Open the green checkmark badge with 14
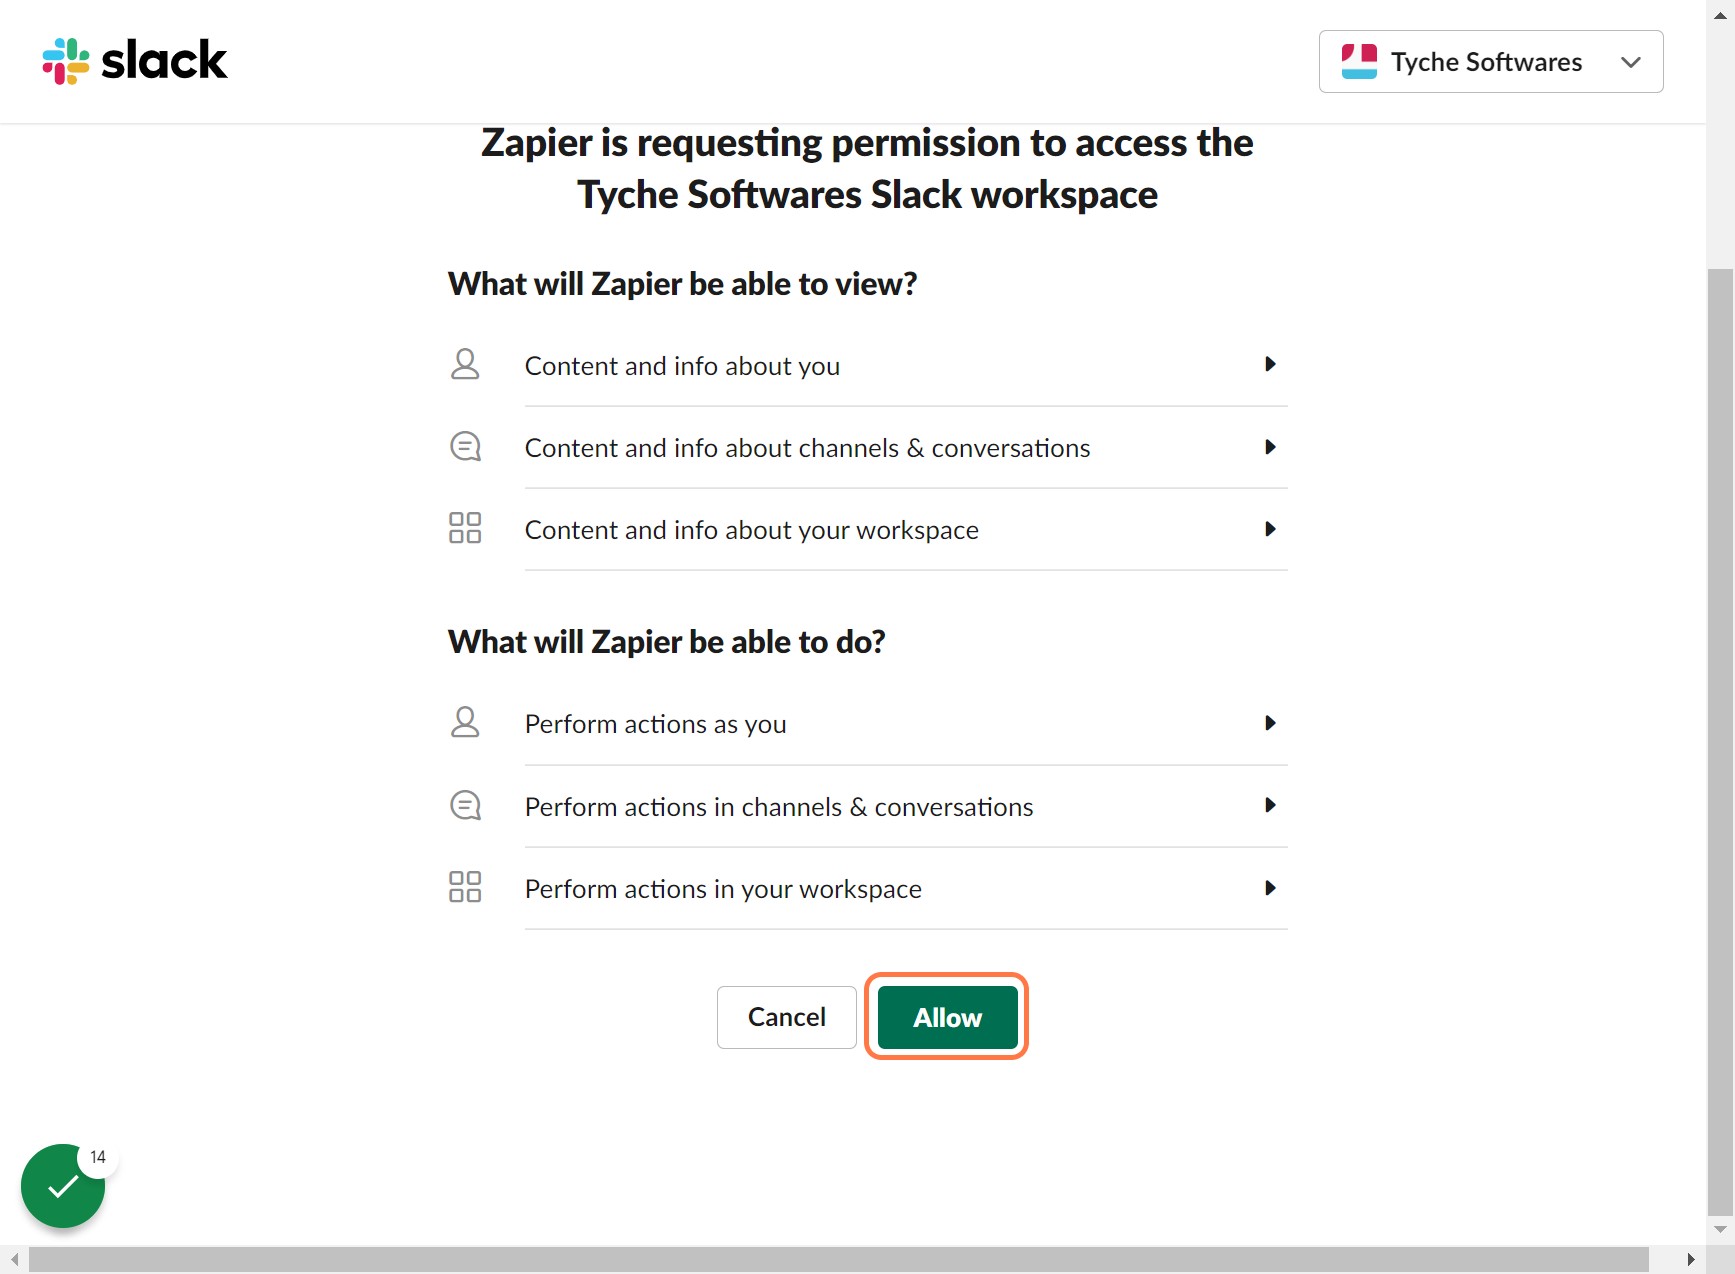Screen dimensions: 1735x1274 [64, 1186]
